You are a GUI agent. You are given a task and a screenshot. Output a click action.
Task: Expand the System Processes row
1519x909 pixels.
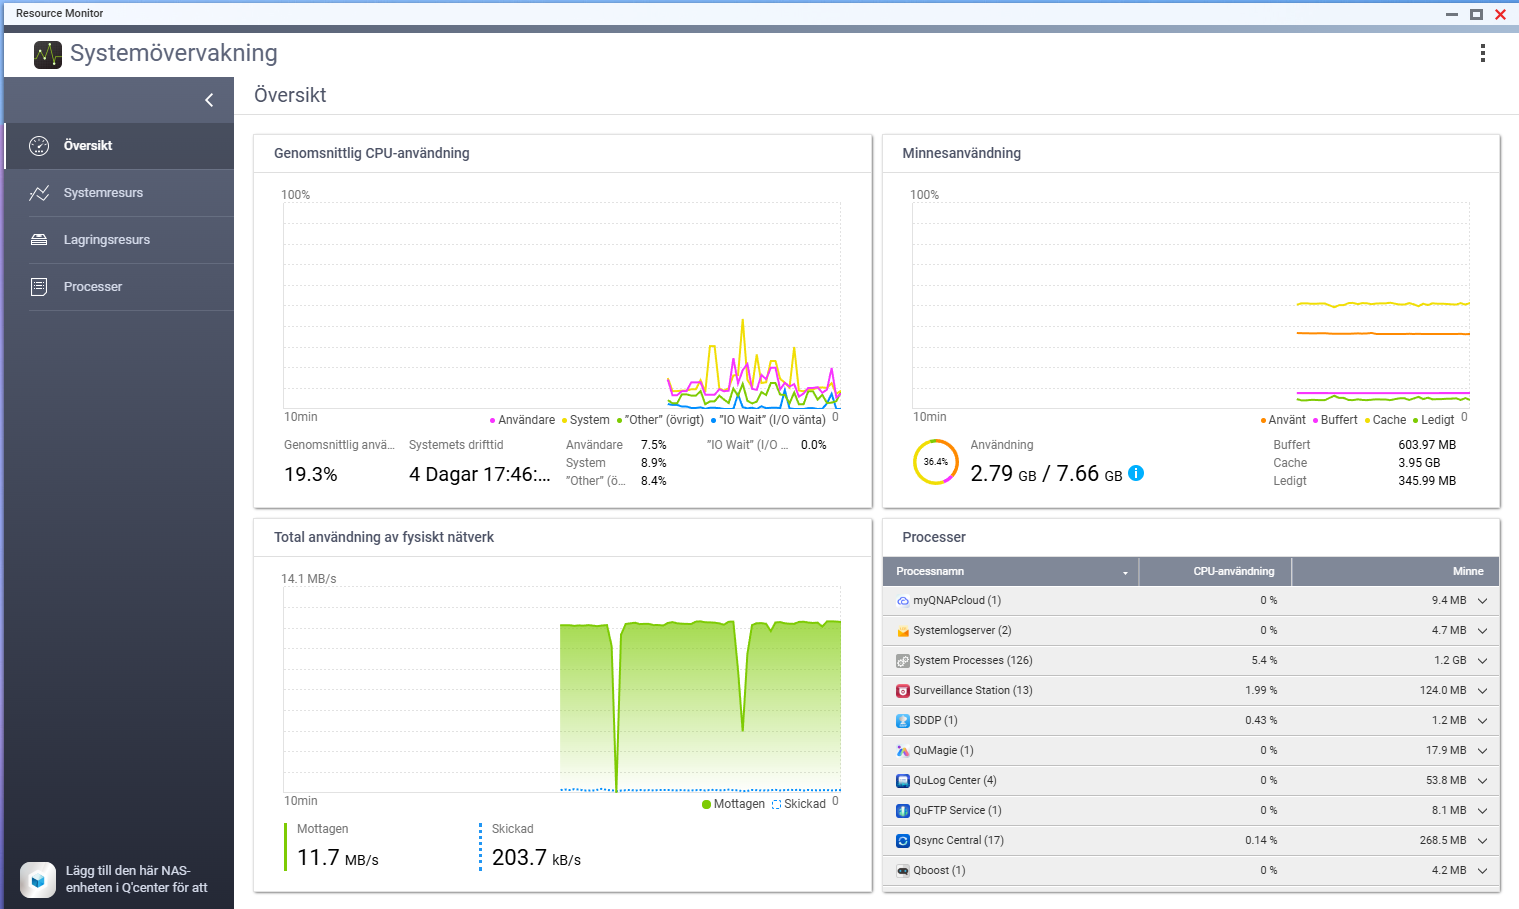pyautogui.click(x=1482, y=661)
